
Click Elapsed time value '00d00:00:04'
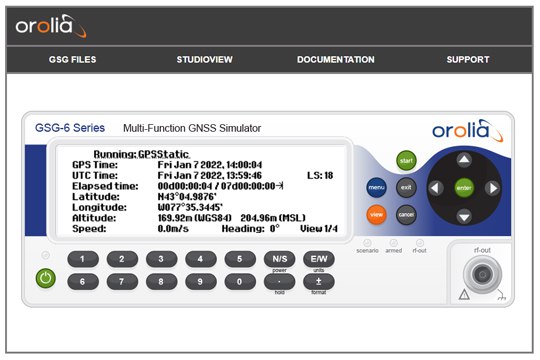click(185, 186)
